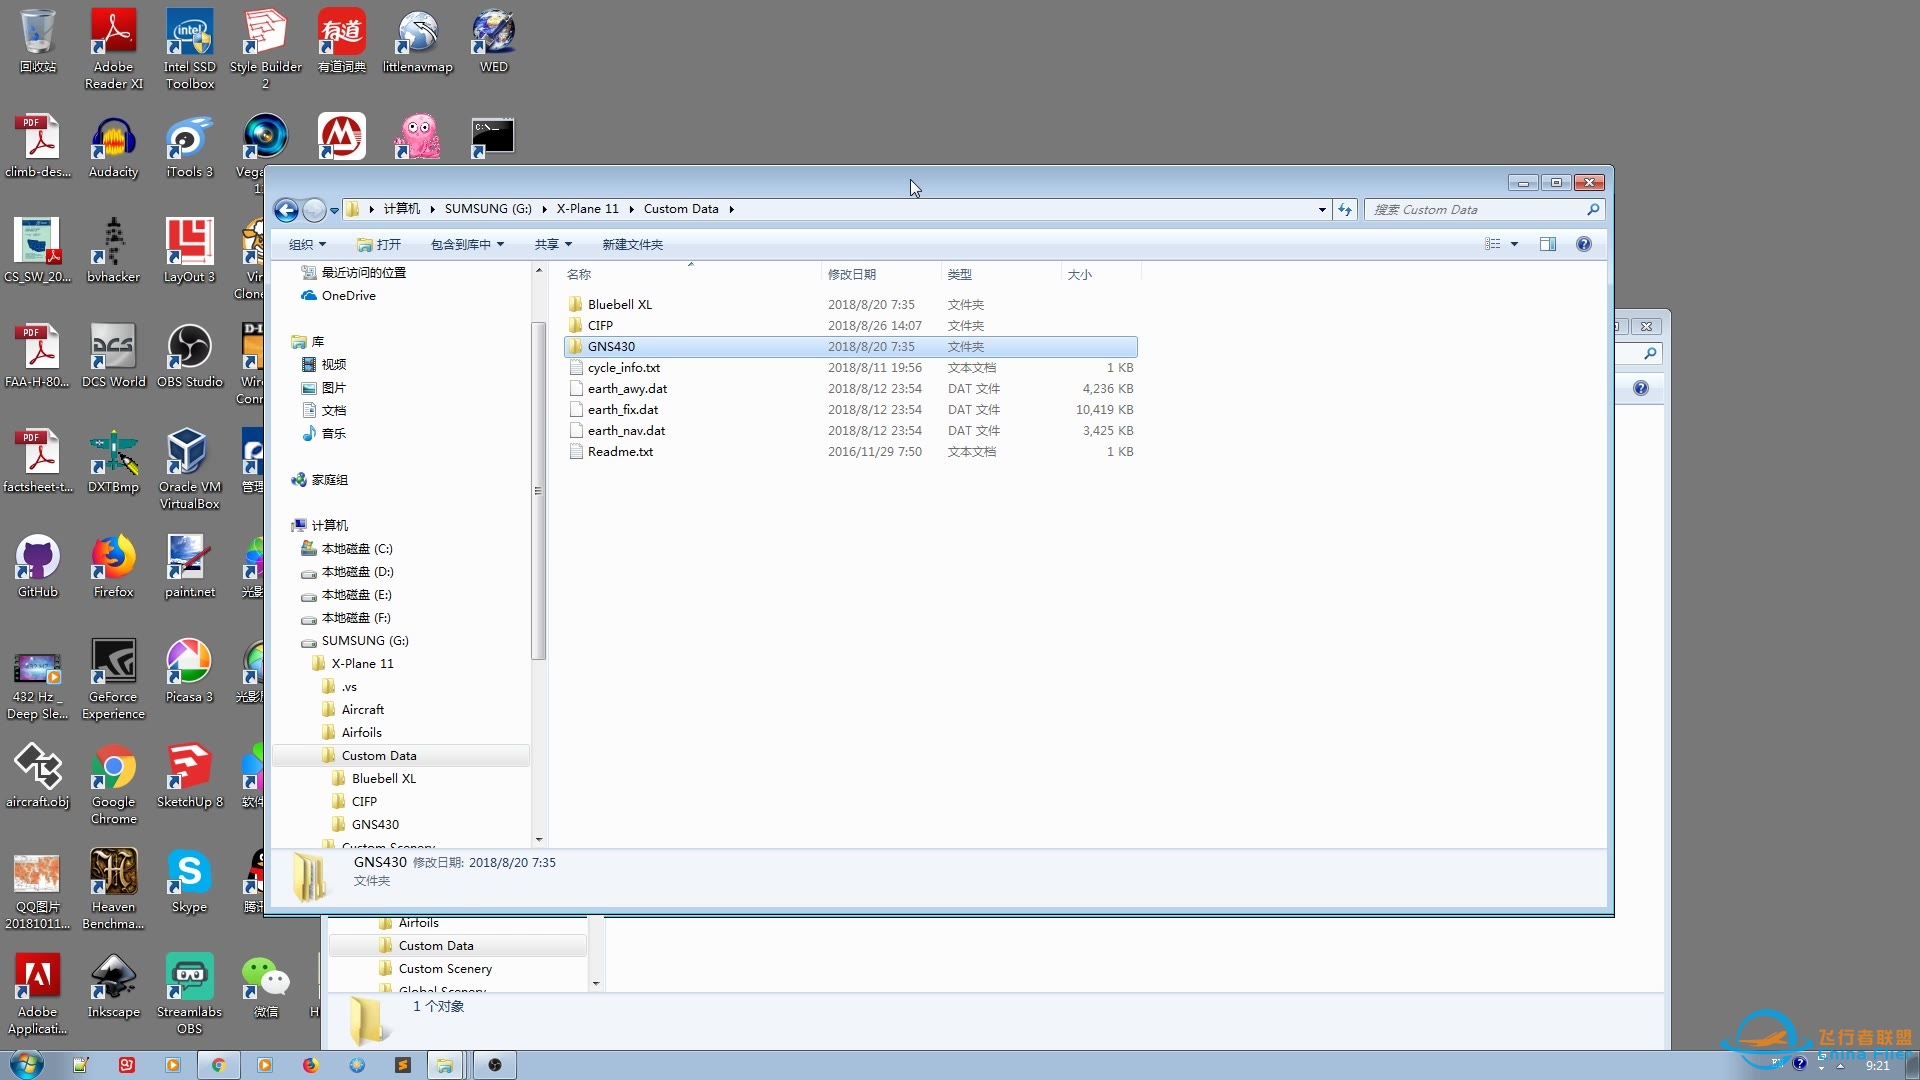Open the view options dropdown arrow

[x=1514, y=245]
